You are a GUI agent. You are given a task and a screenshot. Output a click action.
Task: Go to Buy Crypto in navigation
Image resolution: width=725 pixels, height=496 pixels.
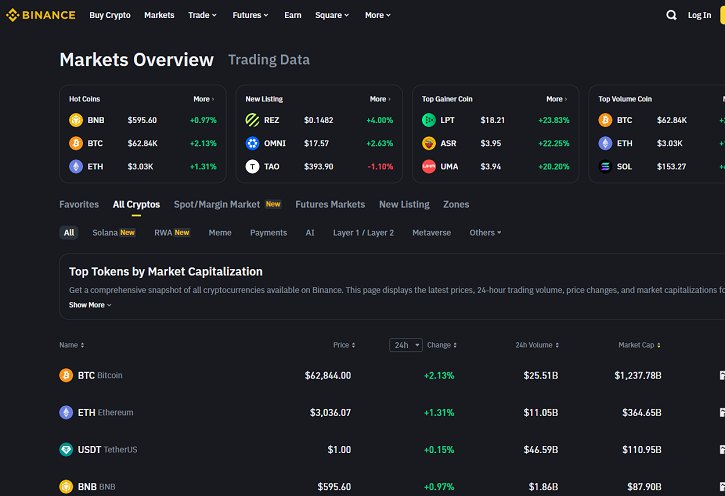coord(110,15)
